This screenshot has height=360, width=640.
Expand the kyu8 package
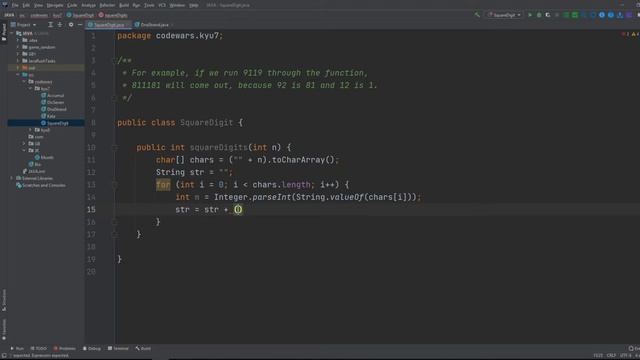[x=30, y=130]
